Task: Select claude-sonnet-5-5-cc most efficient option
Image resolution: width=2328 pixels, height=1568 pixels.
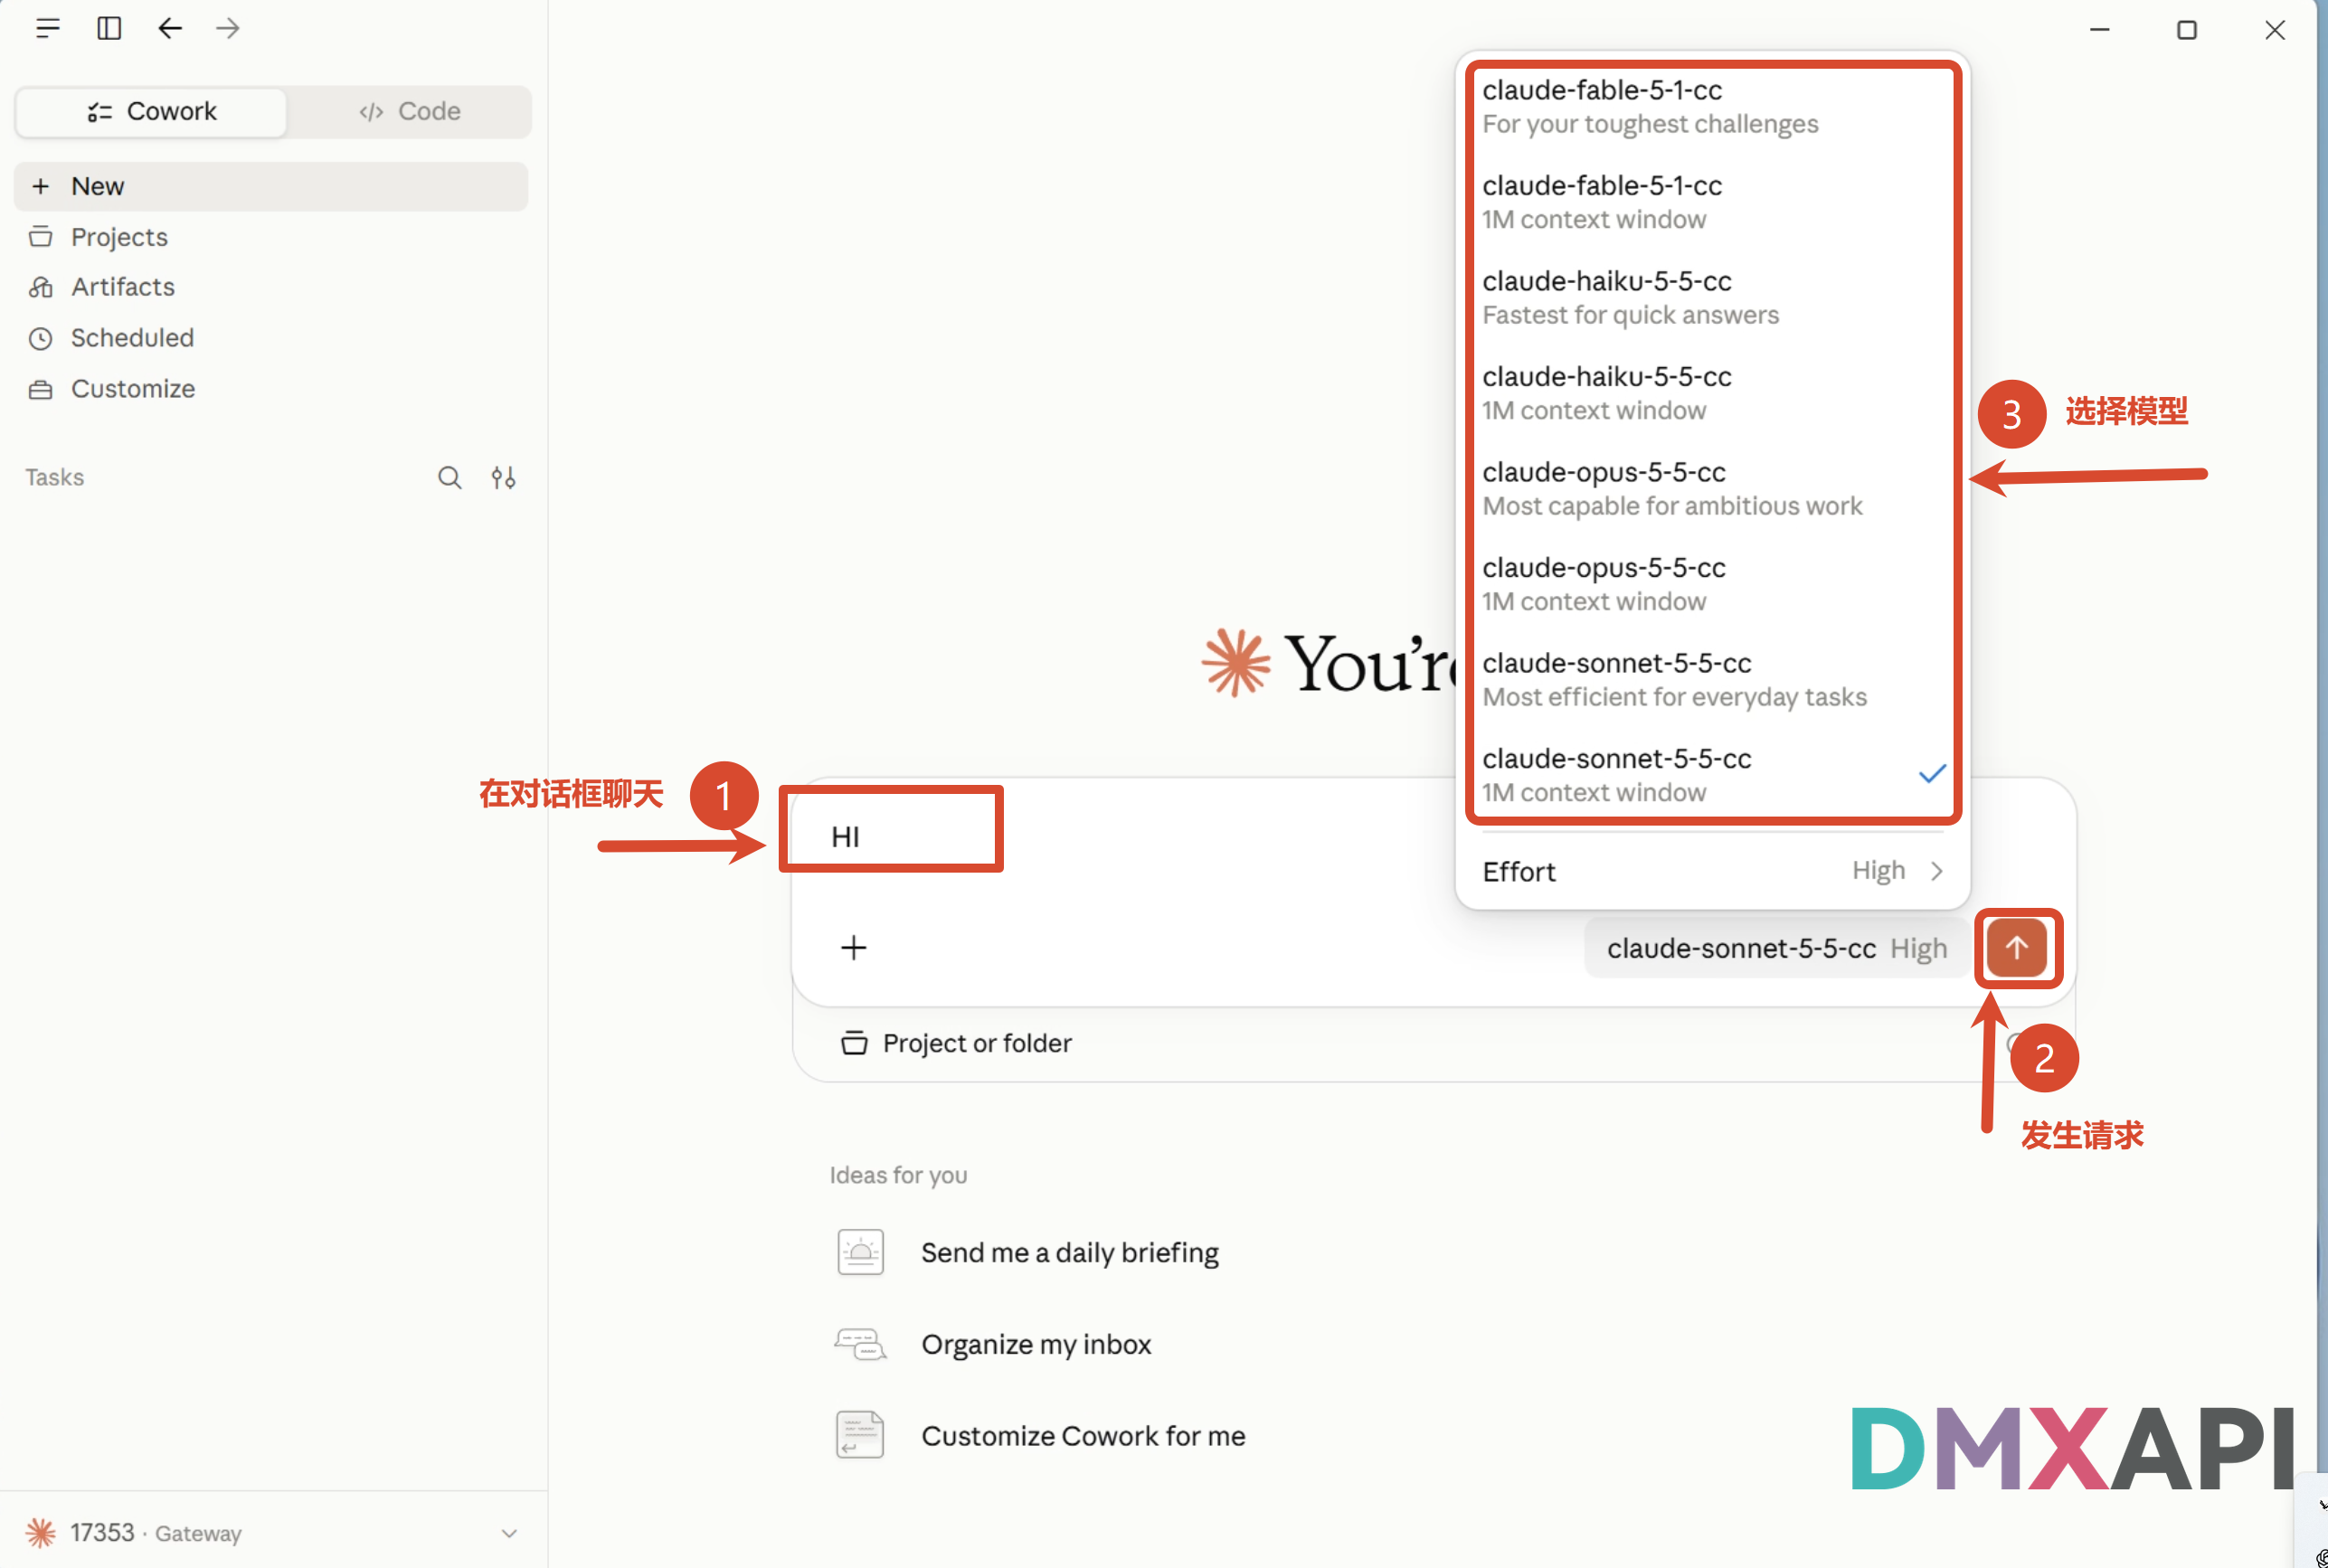Action: tap(1713, 680)
